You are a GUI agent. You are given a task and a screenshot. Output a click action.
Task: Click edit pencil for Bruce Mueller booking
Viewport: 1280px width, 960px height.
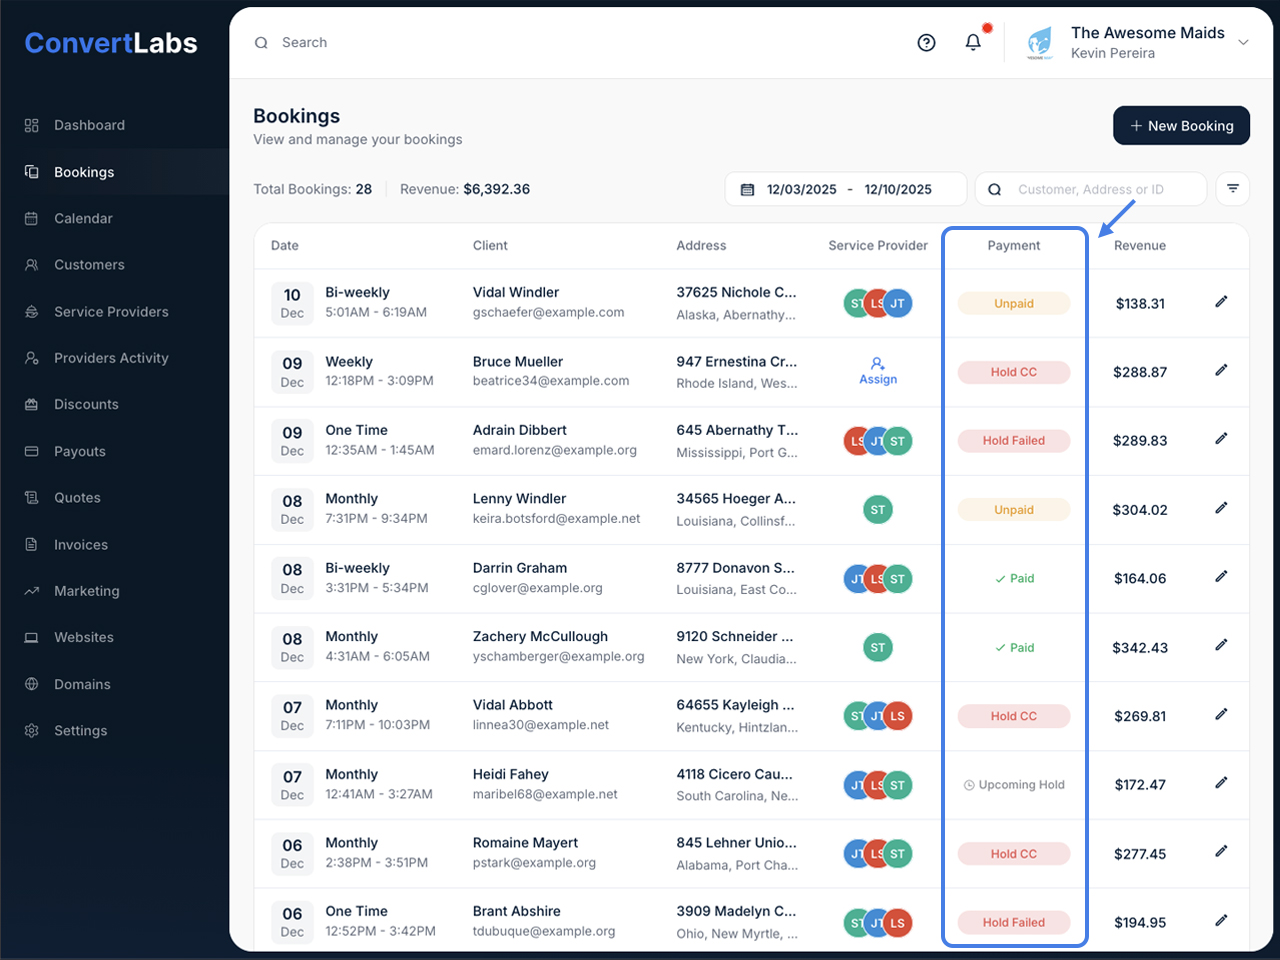click(x=1221, y=371)
